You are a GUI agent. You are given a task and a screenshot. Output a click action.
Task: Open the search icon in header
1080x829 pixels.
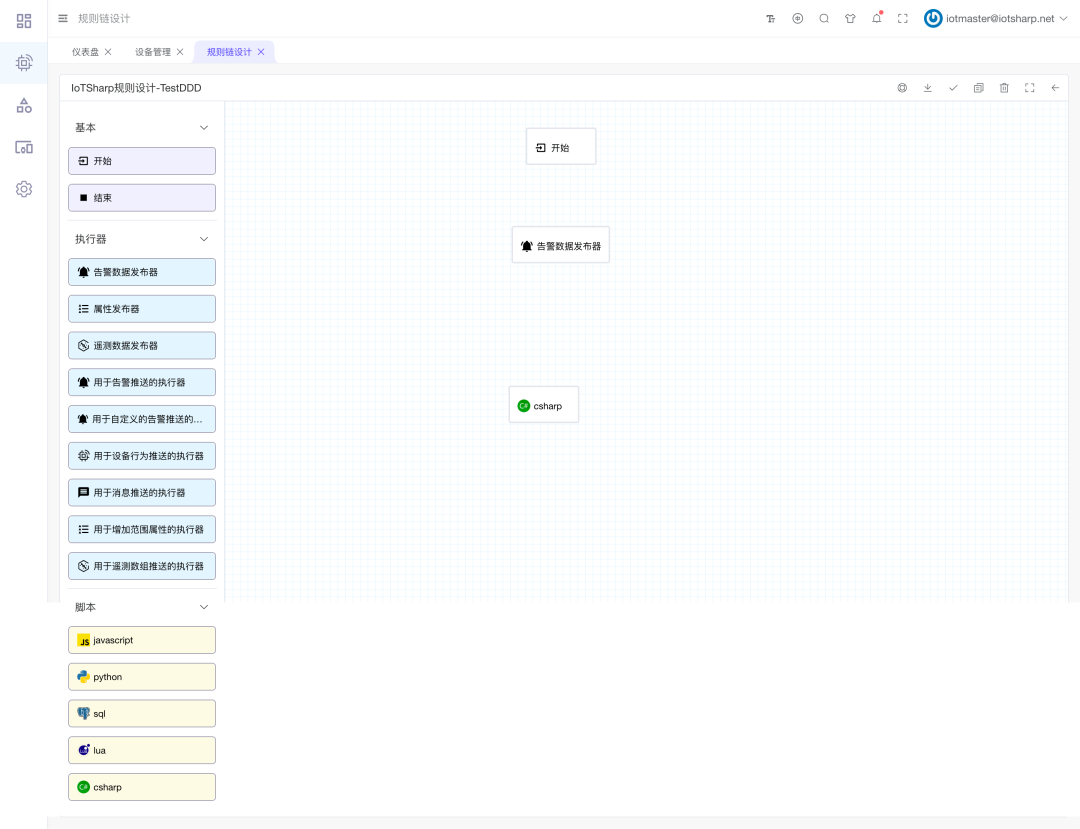click(824, 19)
